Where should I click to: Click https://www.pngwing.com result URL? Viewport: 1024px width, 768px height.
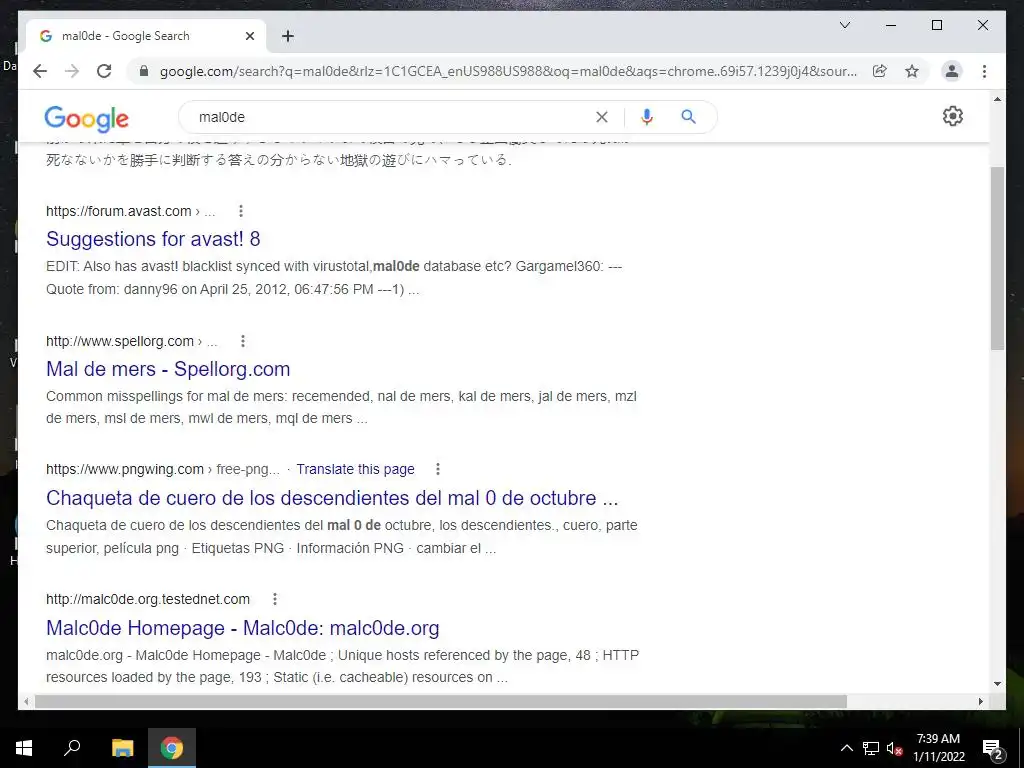pos(125,469)
